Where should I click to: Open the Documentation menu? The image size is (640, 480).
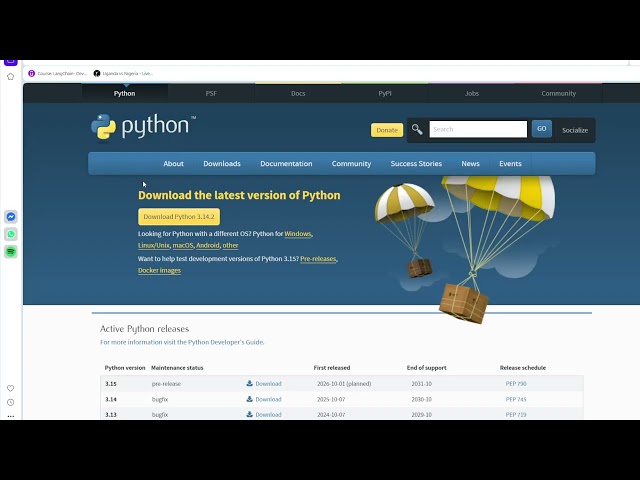pyautogui.click(x=286, y=164)
